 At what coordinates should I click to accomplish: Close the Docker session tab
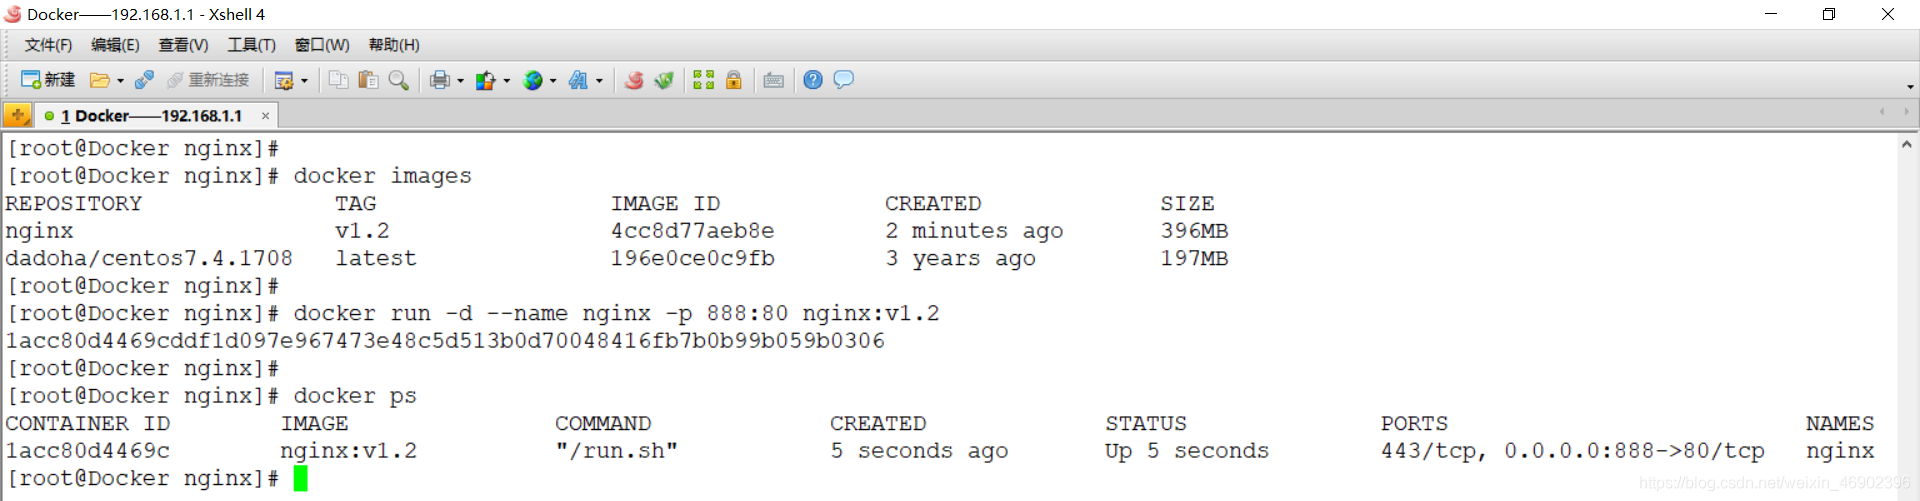265,116
